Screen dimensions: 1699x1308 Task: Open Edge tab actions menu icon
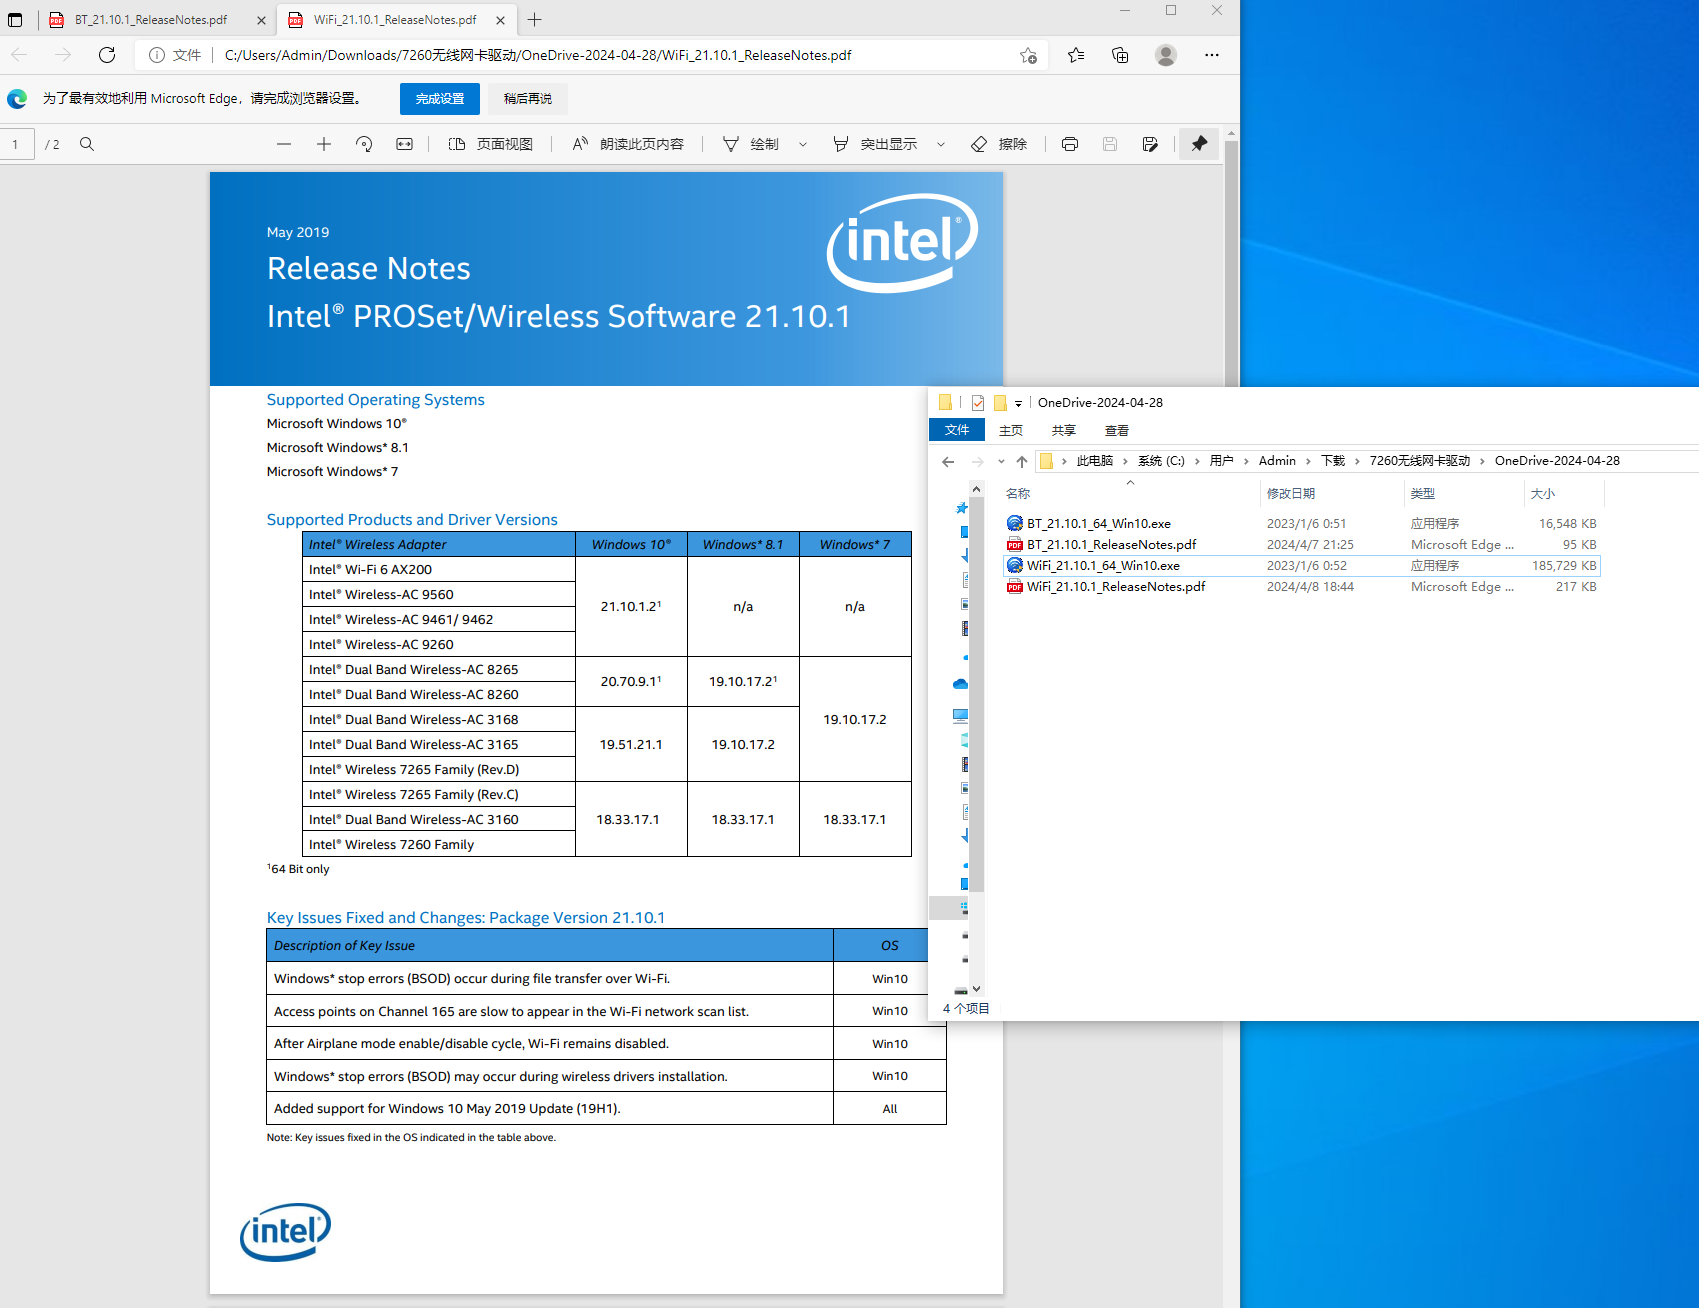[x=15, y=20]
